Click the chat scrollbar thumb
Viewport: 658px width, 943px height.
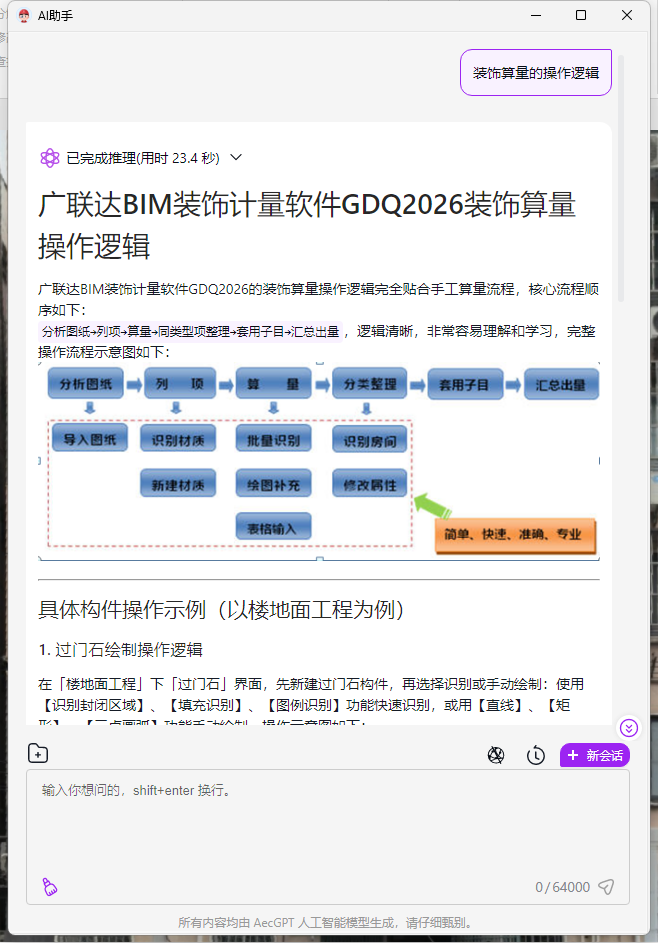pyautogui.click(x=621, y=179)
